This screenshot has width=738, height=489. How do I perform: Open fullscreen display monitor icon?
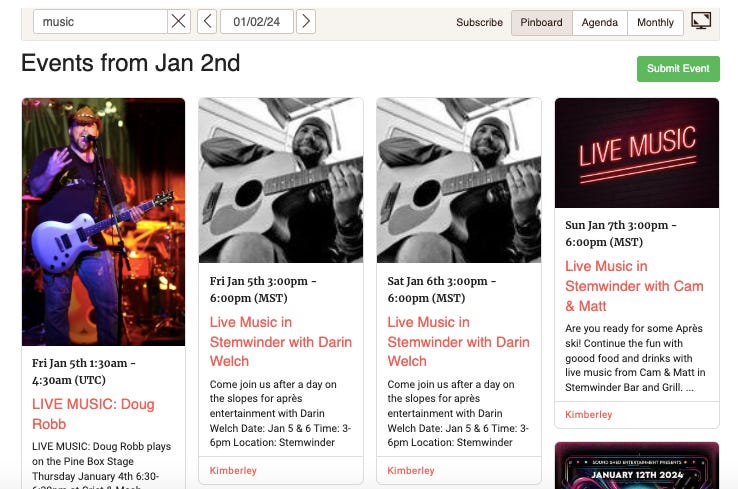(701, 21)
